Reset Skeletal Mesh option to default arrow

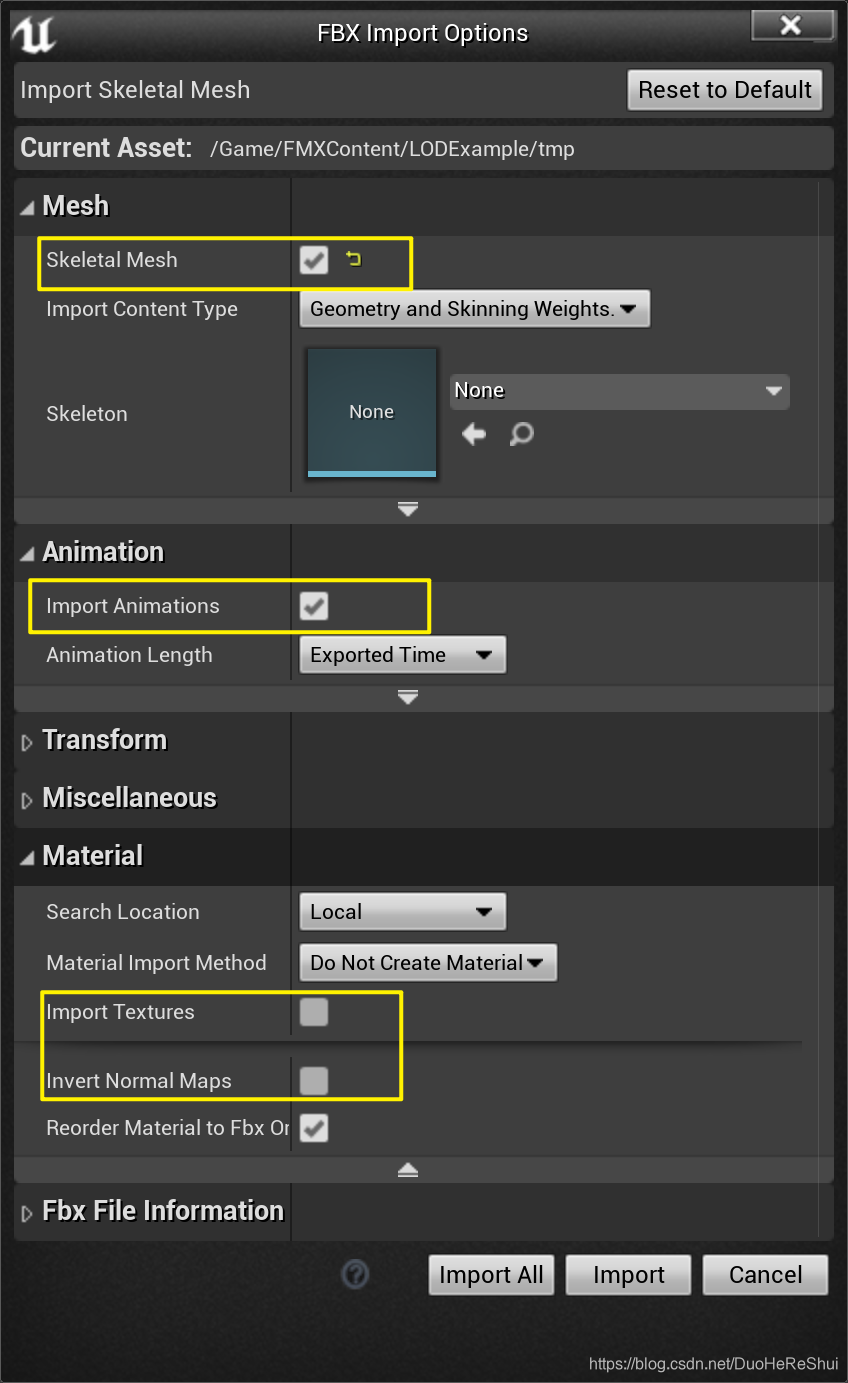coord(353,260)
